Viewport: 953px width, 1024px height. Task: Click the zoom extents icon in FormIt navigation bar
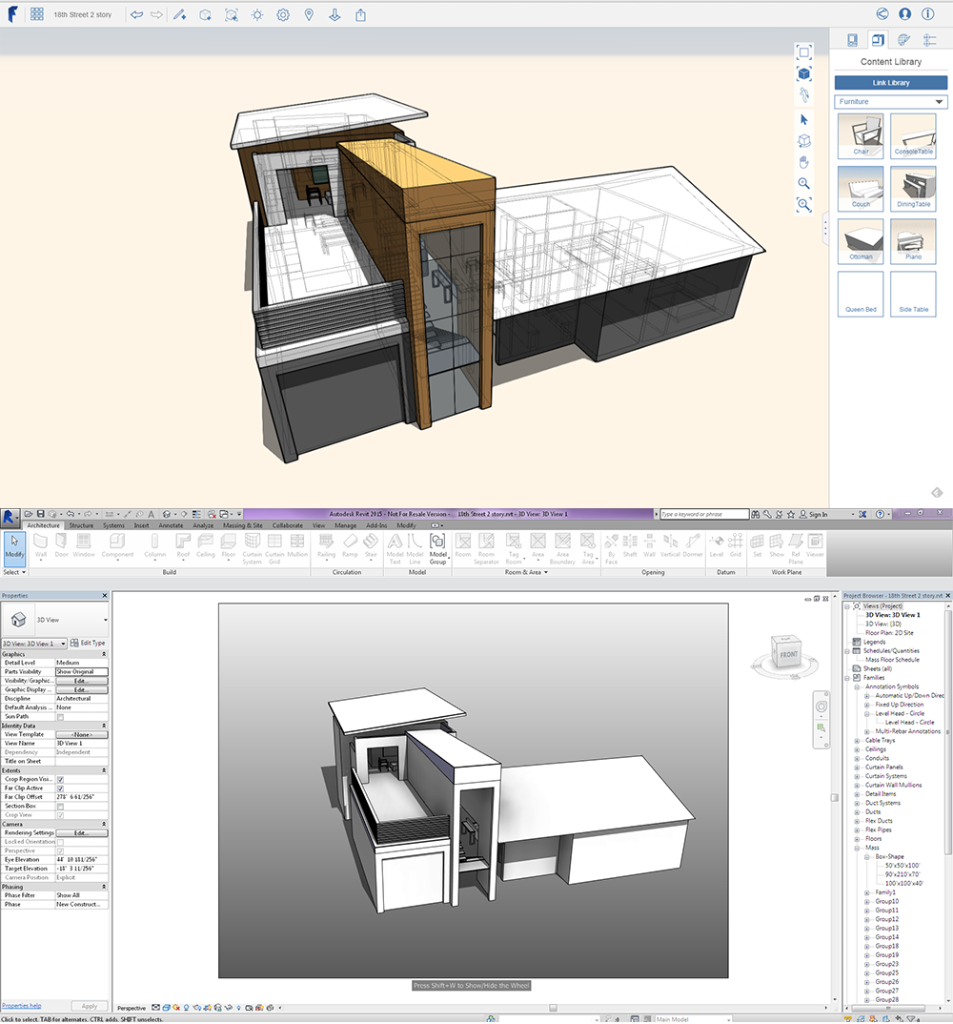[x=804, y=205]
